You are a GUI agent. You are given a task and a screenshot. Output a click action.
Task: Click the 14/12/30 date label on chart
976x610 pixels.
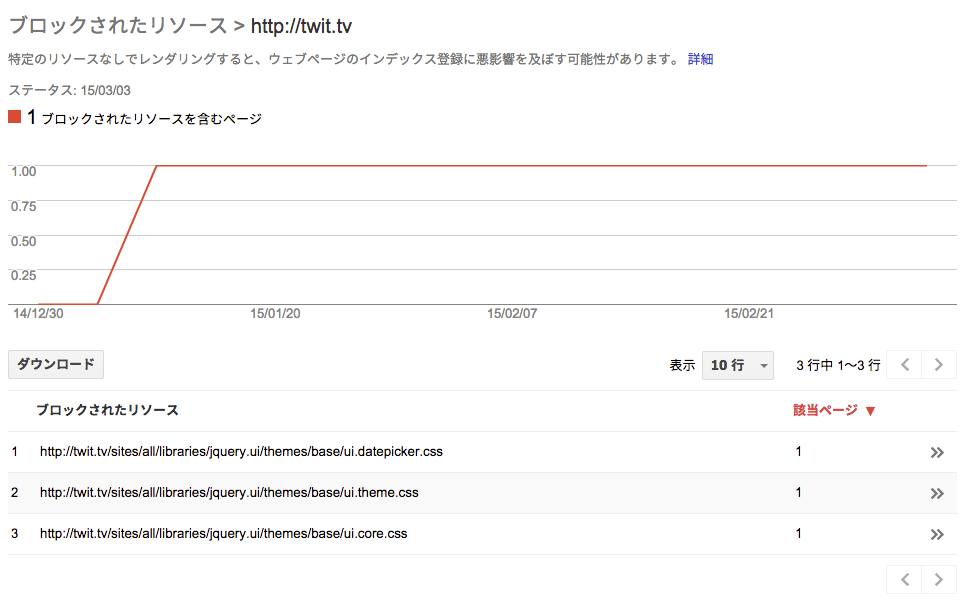pyautogui.click(x=39, y=314)
